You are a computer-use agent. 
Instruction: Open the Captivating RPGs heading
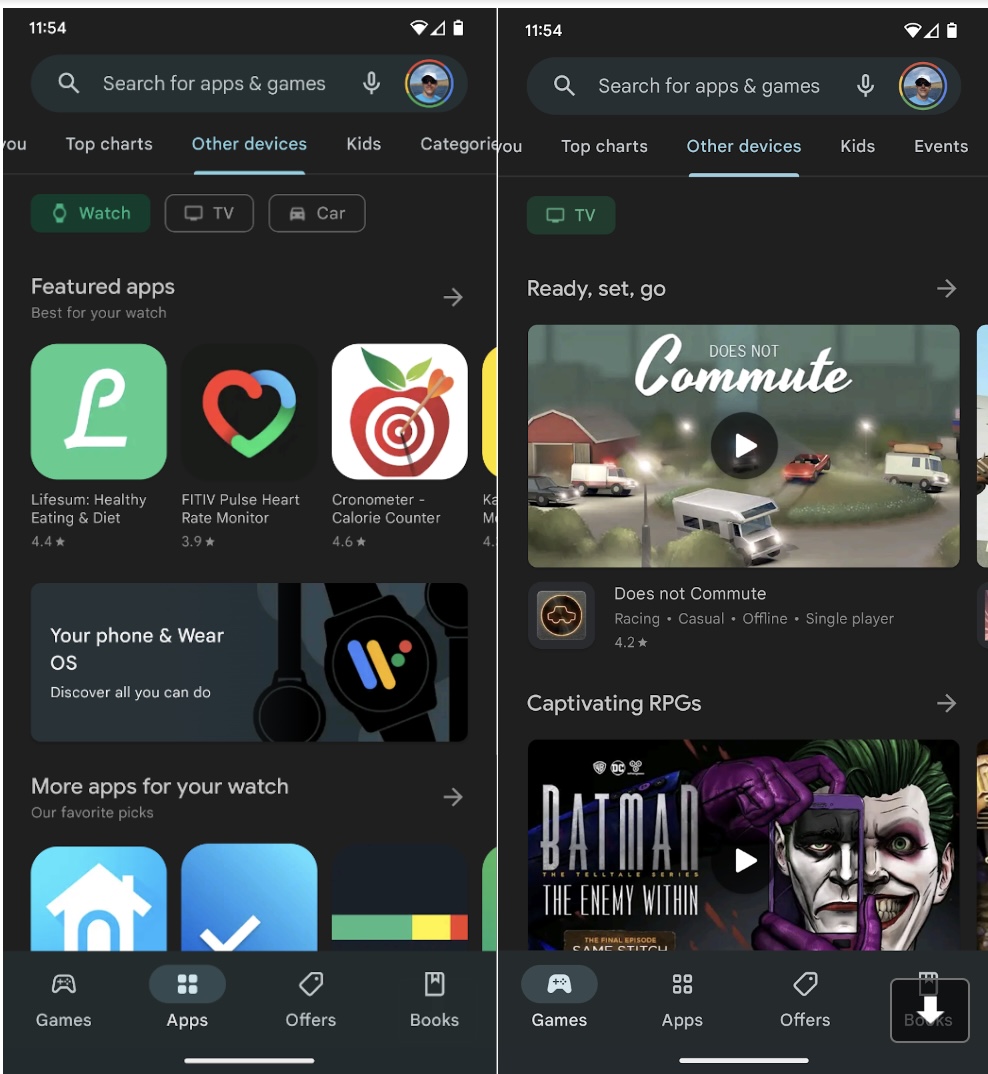pos(614,703)
